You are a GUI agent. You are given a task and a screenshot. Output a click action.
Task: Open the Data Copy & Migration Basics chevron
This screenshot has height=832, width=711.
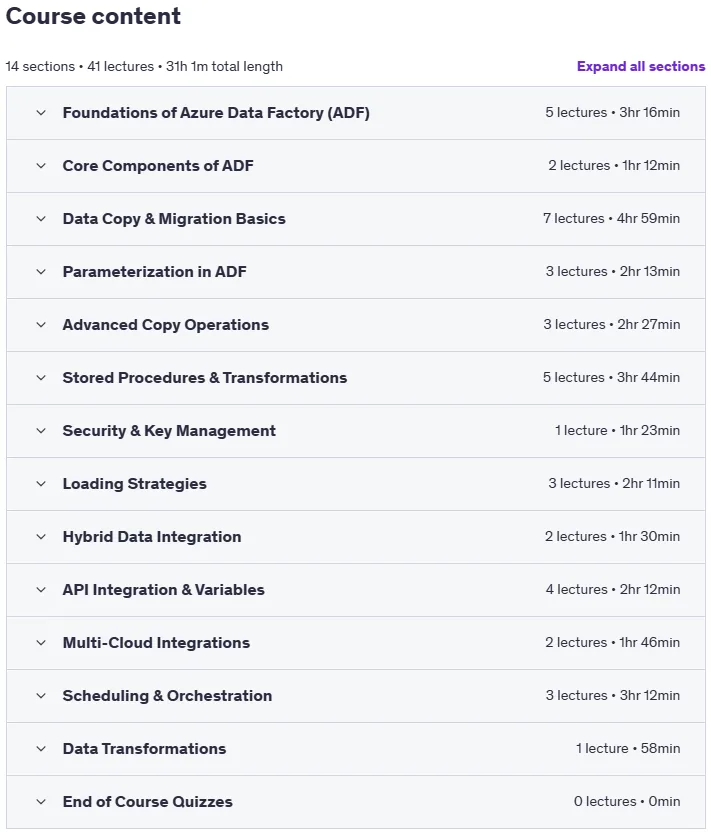pos(41,219)
